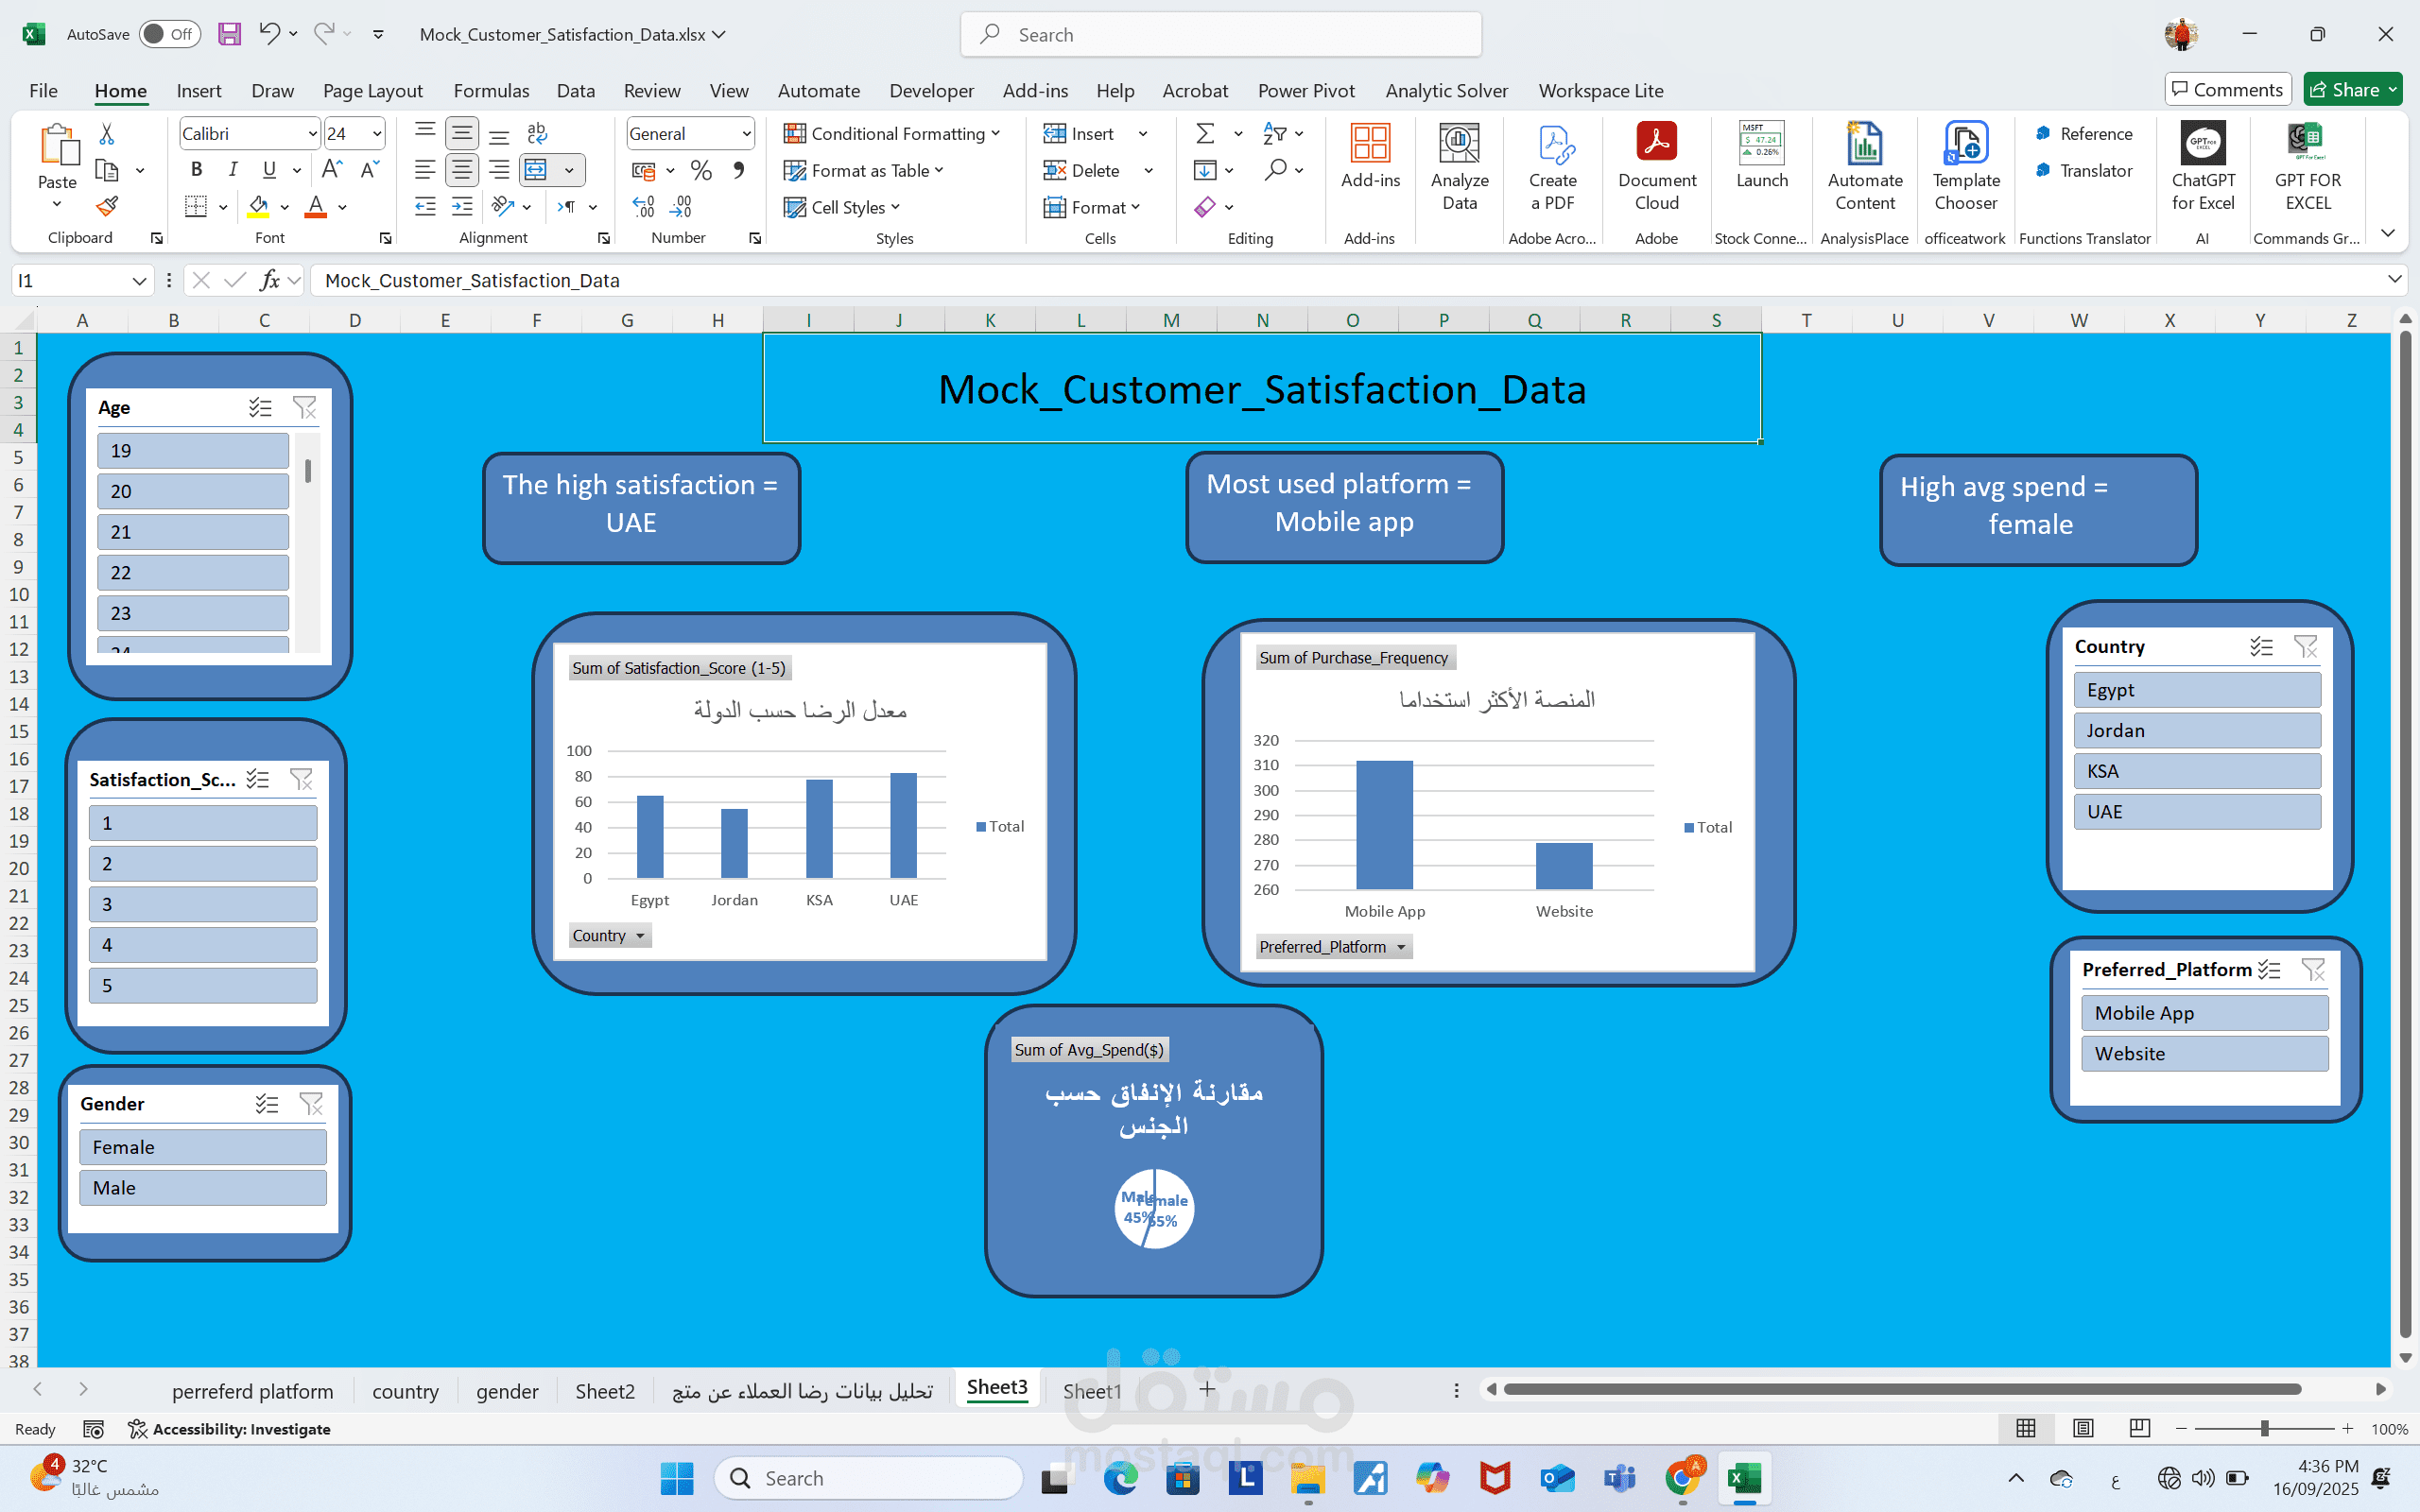Toggle multi-select on Gender slicer
Image resolution: width=2420 pixels, height=1512 pixels.
[266, 1104]
